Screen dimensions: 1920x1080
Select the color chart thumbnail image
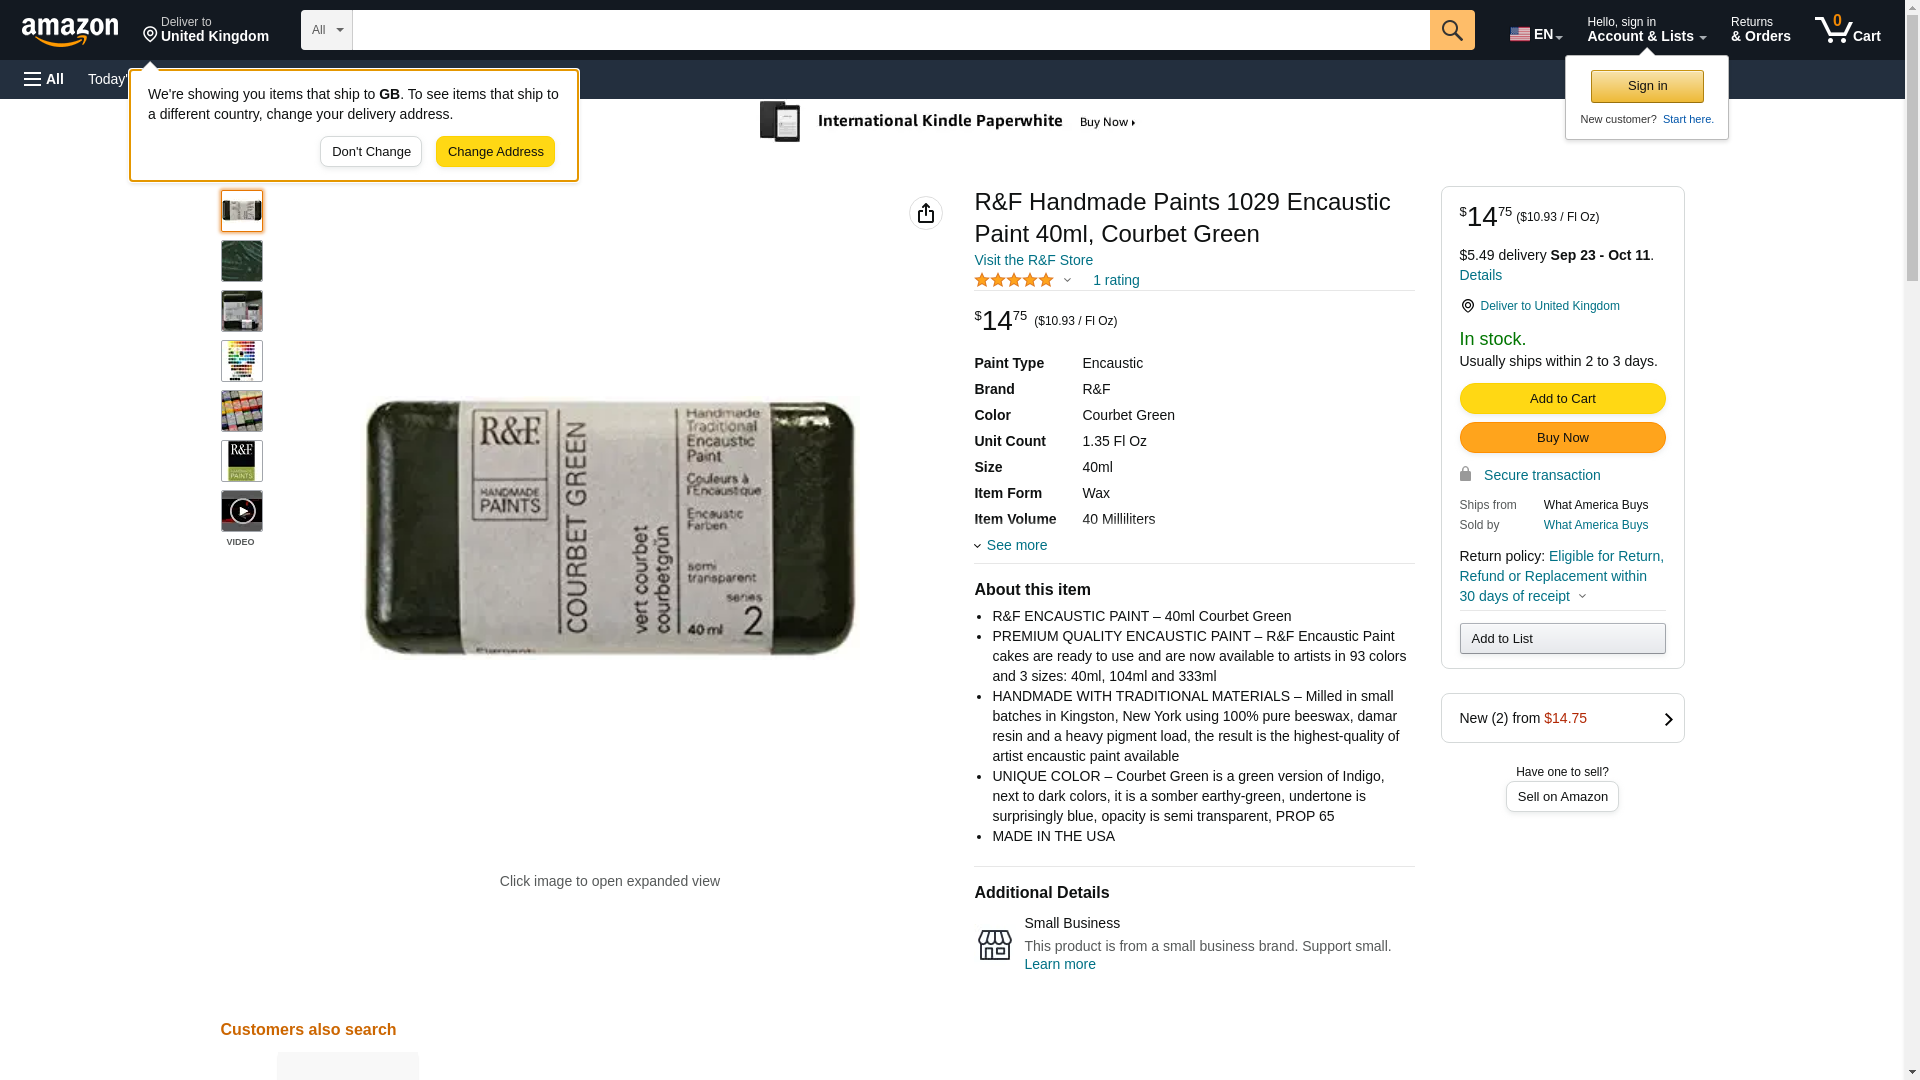[242, 361]
